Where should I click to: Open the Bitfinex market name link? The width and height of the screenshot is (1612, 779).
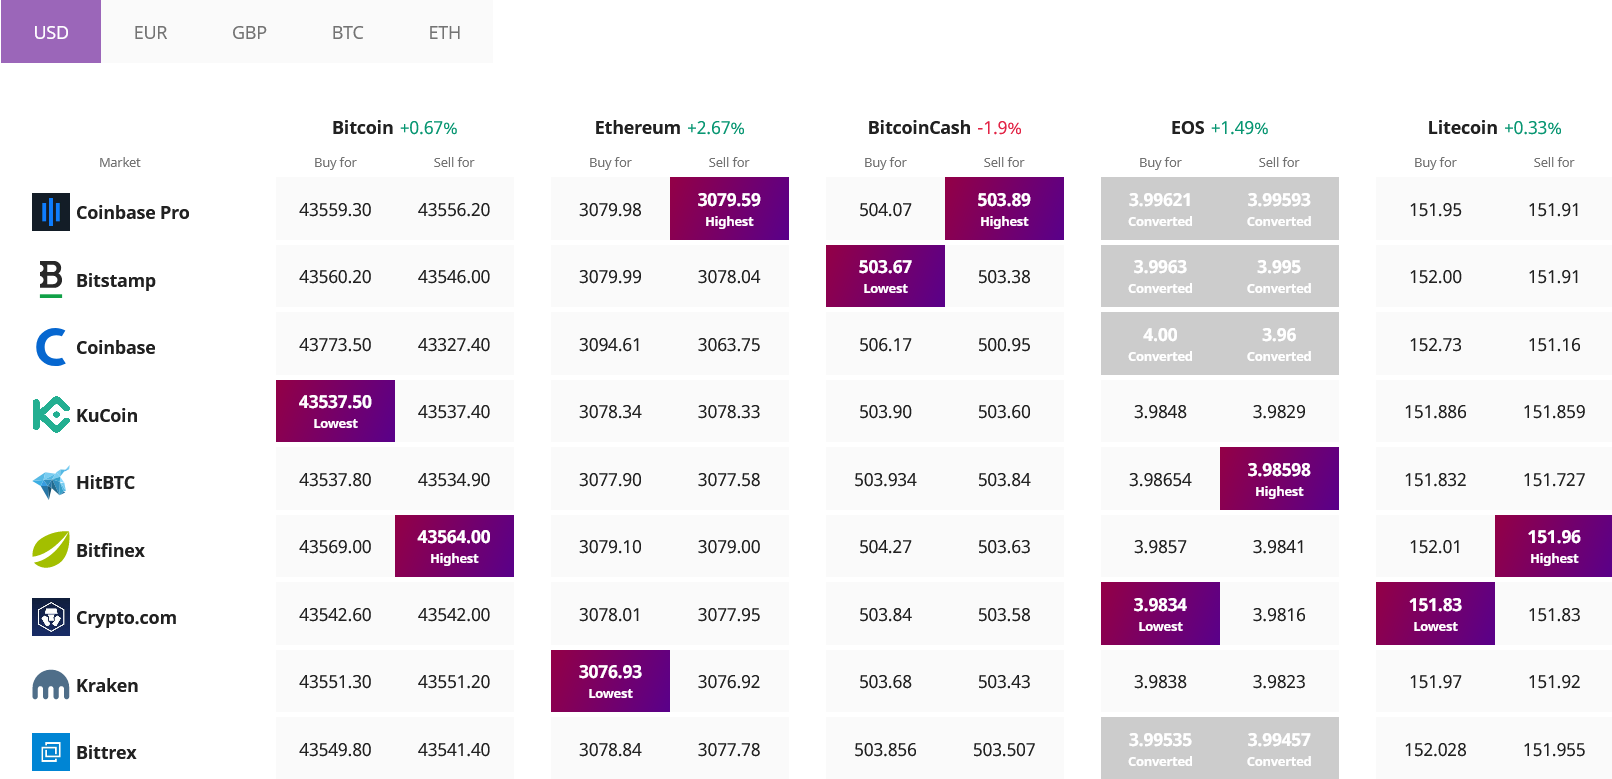tap(110, 550)
